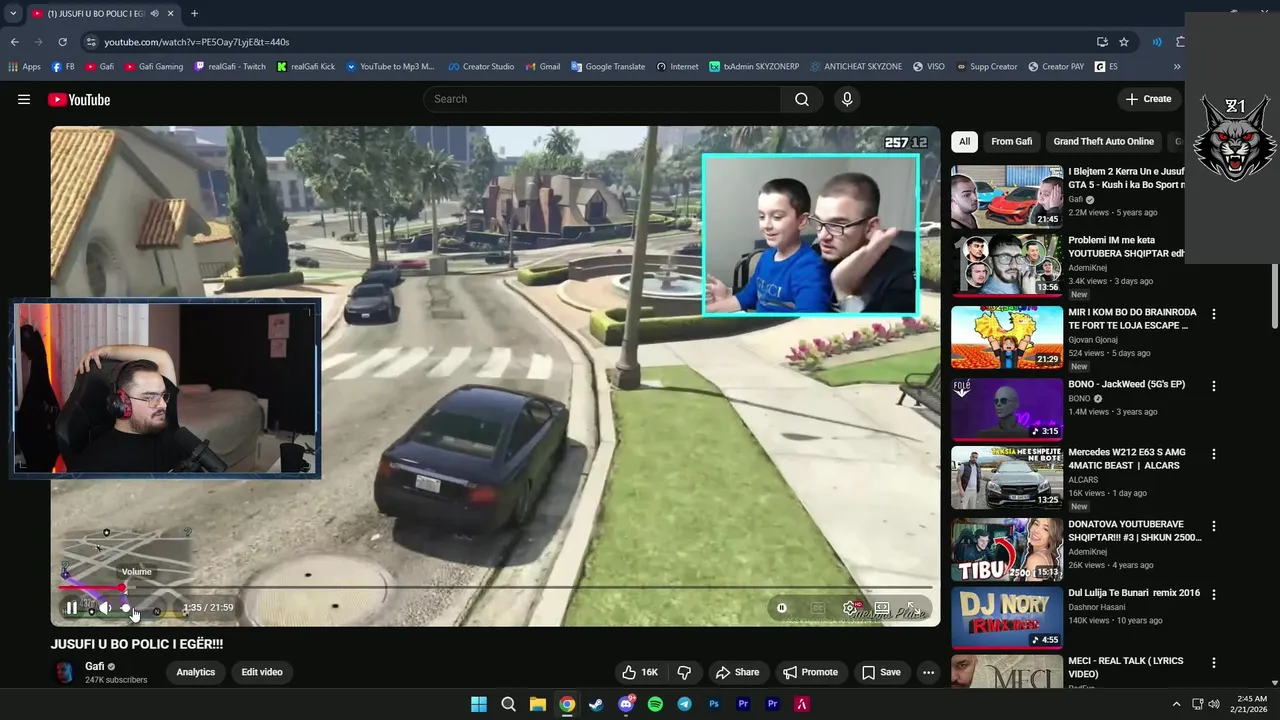
Task: Open File Explorer from the taskbar
Action: (x=537, y=704)
